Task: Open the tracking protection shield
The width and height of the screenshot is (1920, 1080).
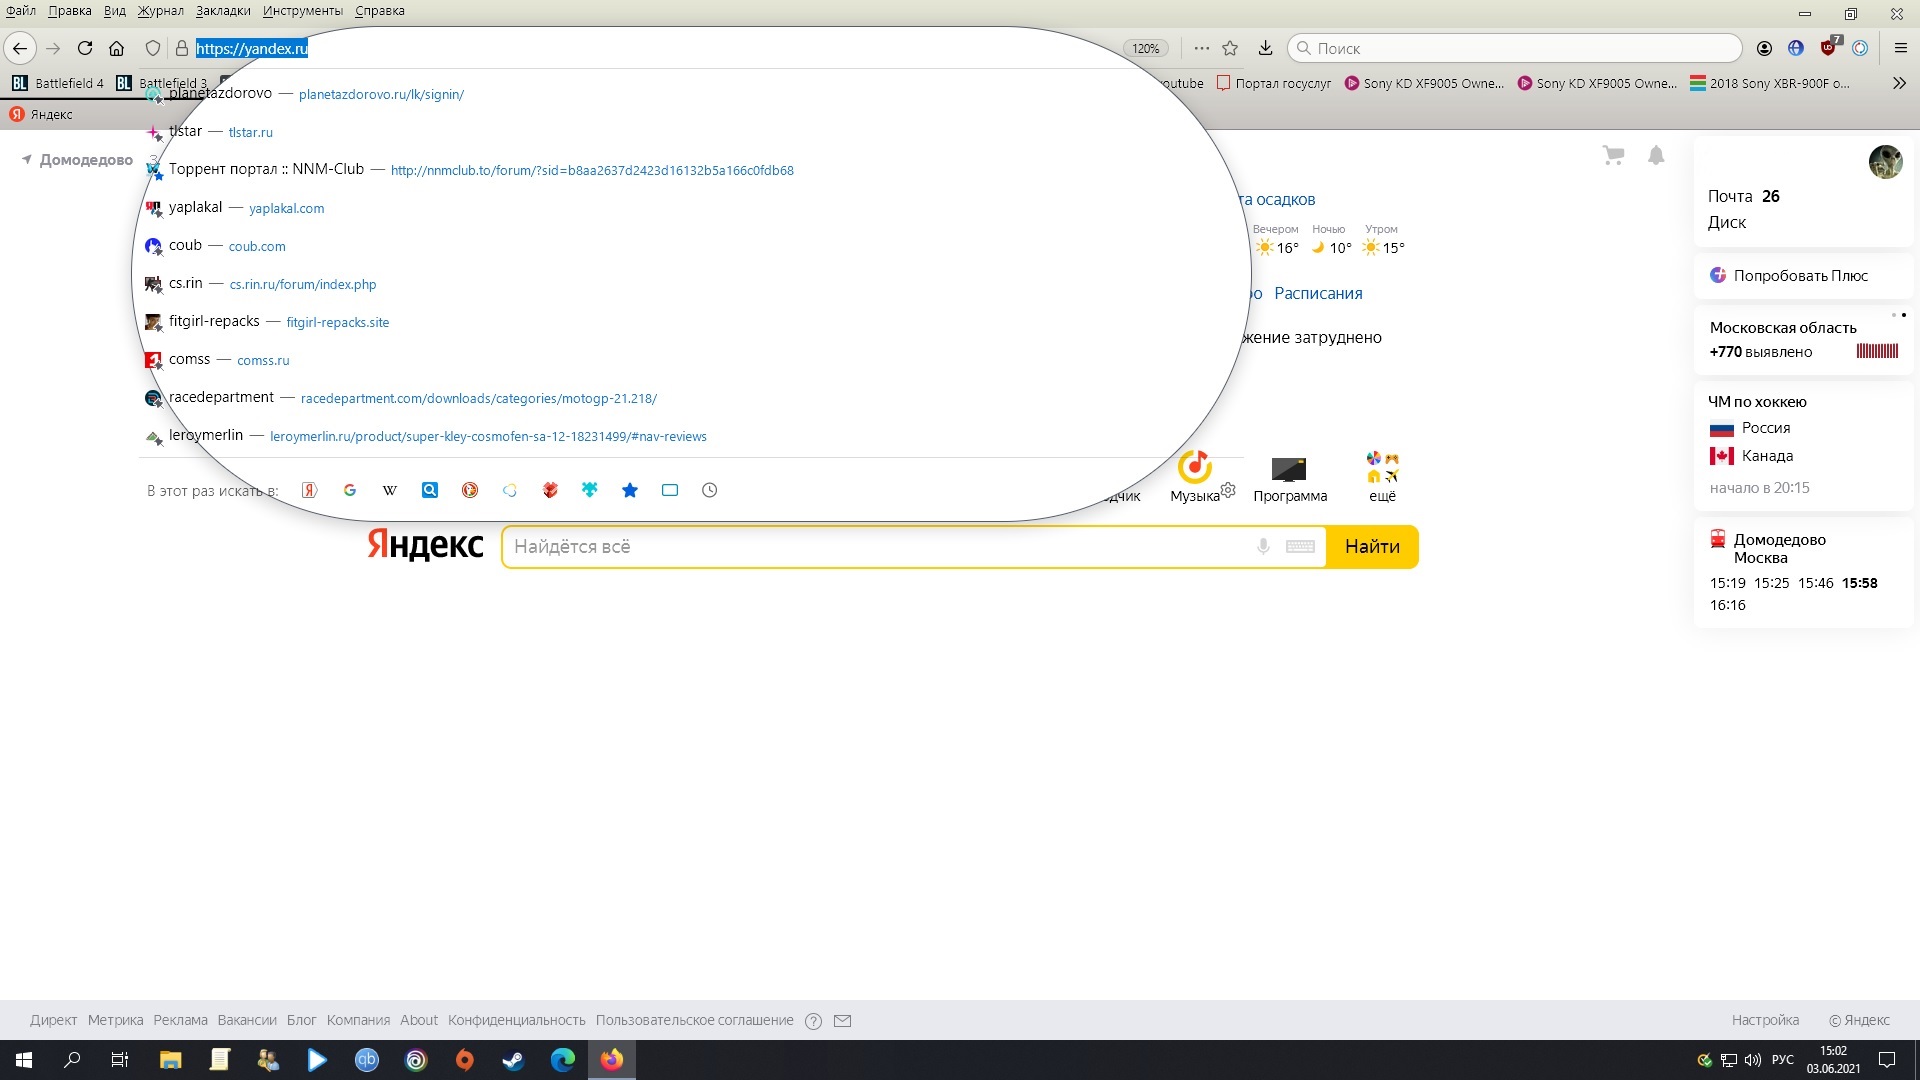Action: tap(153, 48)
